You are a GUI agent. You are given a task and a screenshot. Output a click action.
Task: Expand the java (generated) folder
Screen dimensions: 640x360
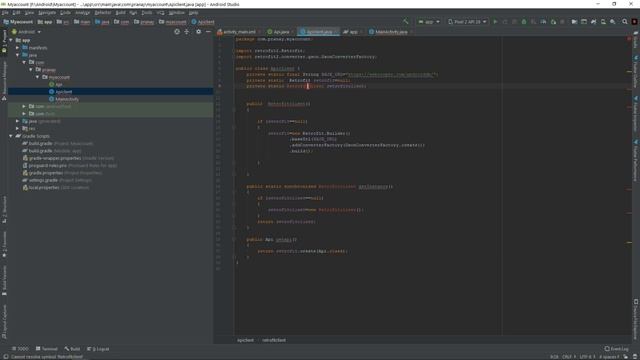point(18,121)
